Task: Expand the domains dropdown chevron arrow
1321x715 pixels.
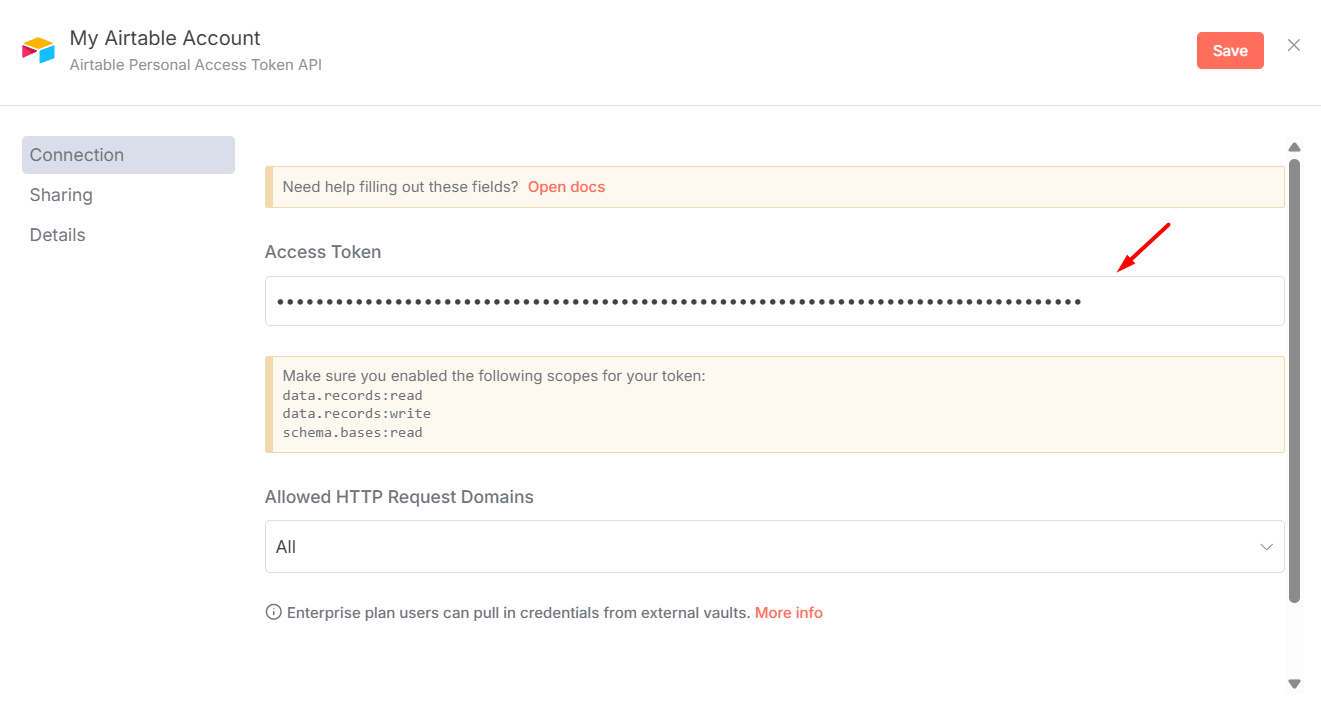Action: [x=1266, y=547]
